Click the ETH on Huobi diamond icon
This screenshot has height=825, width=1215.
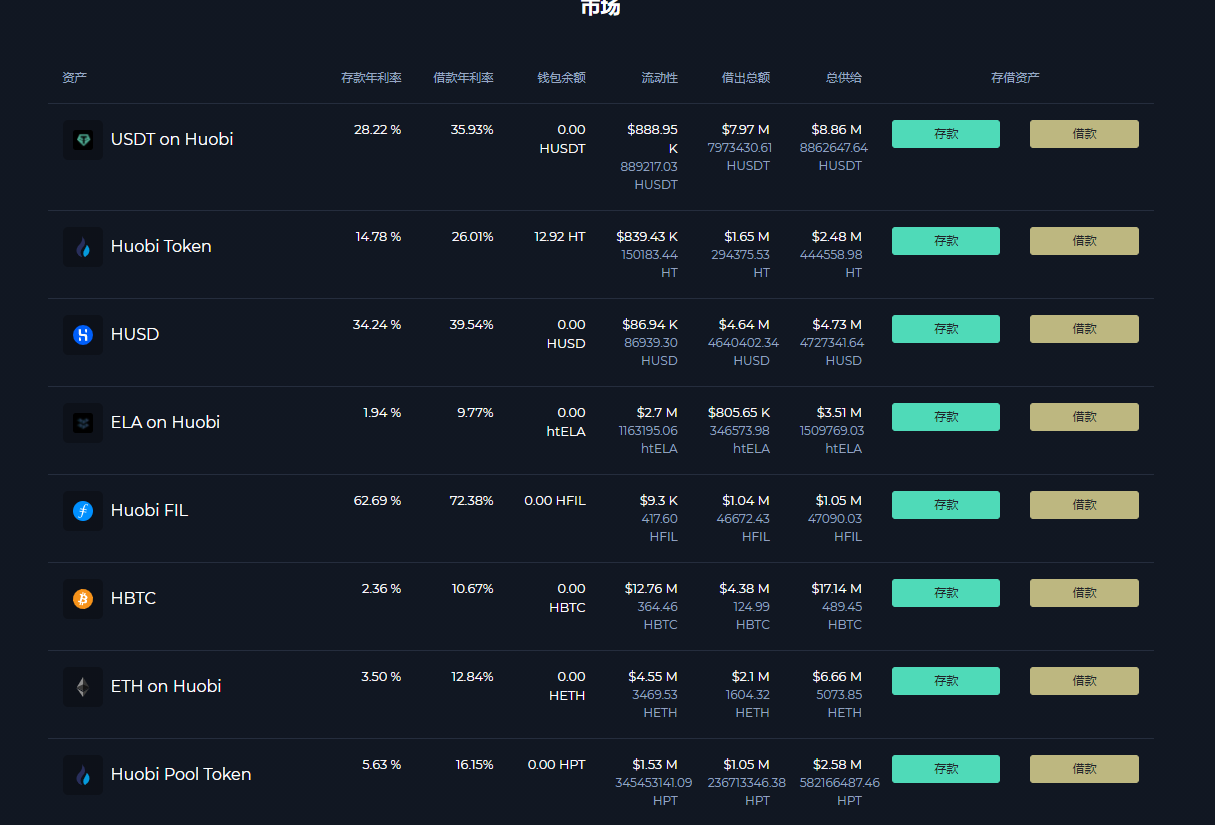point(83,687)
